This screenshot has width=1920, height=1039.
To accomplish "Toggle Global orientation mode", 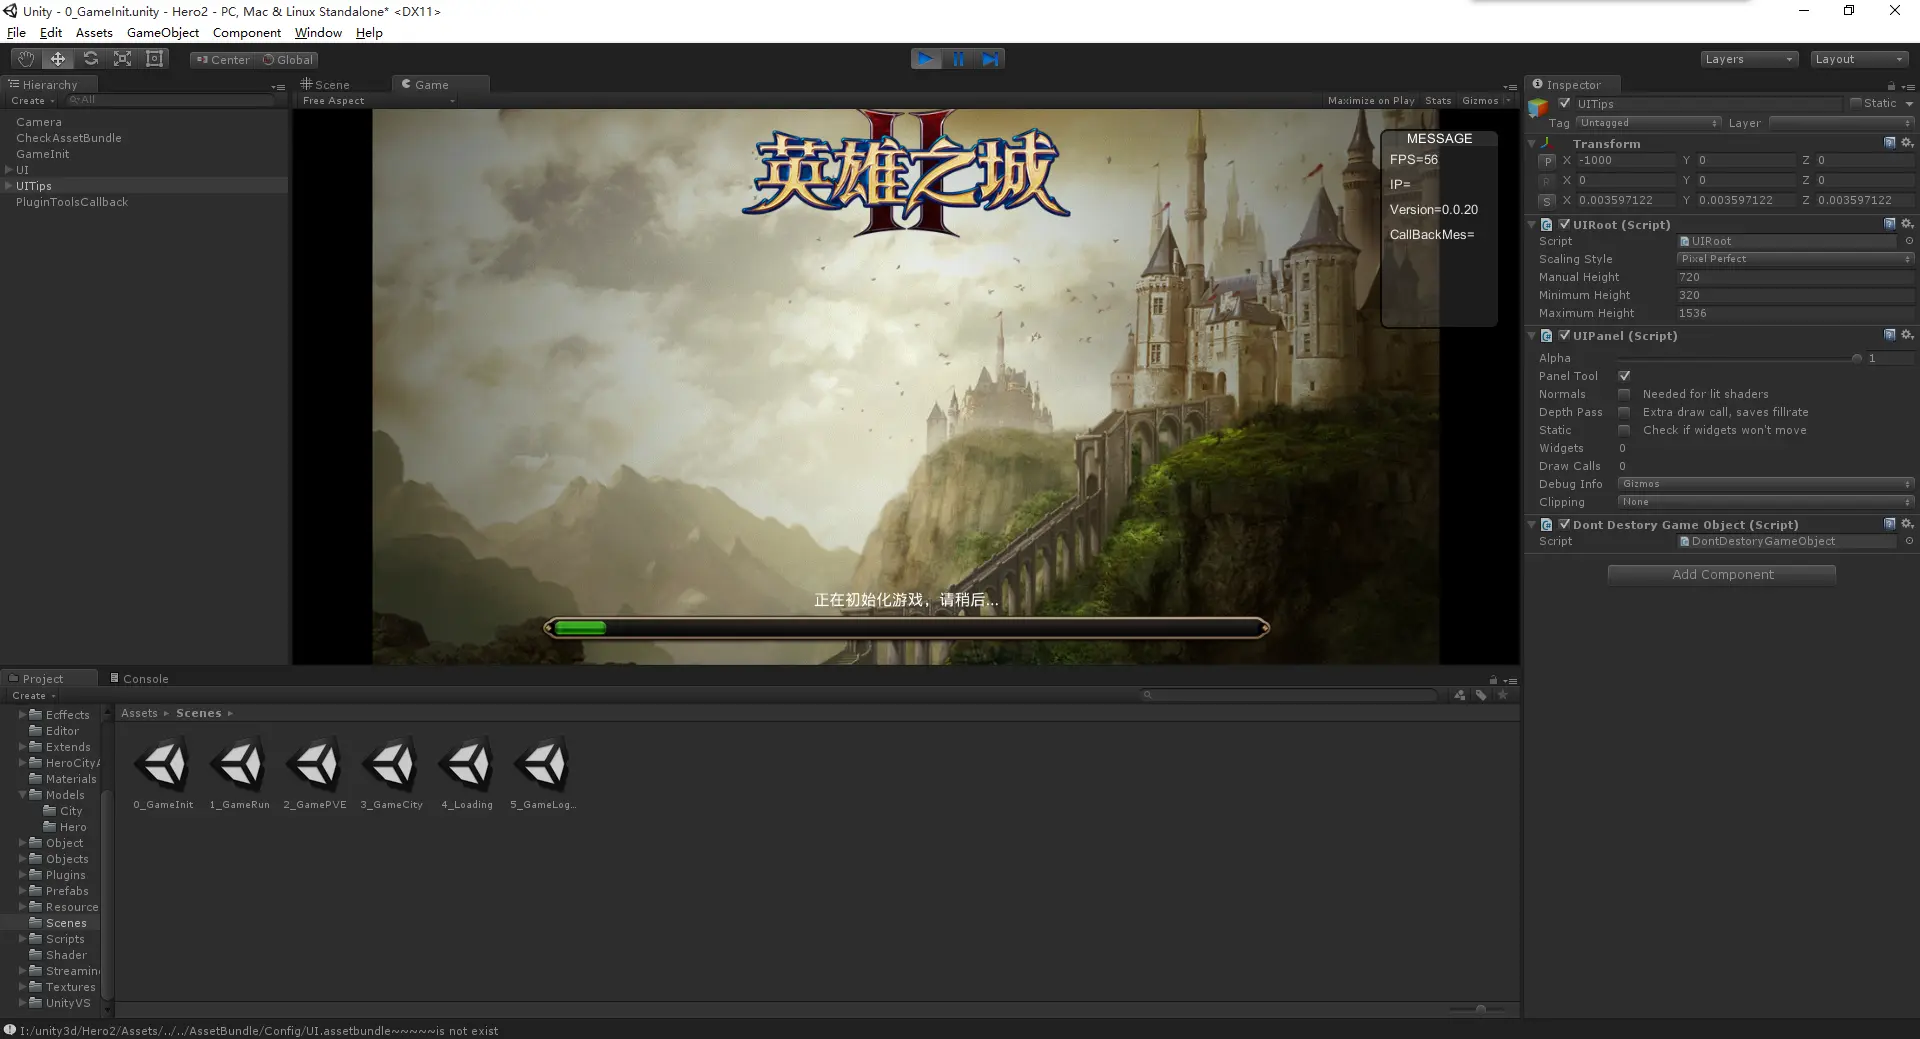I will (x=288, y=60).
